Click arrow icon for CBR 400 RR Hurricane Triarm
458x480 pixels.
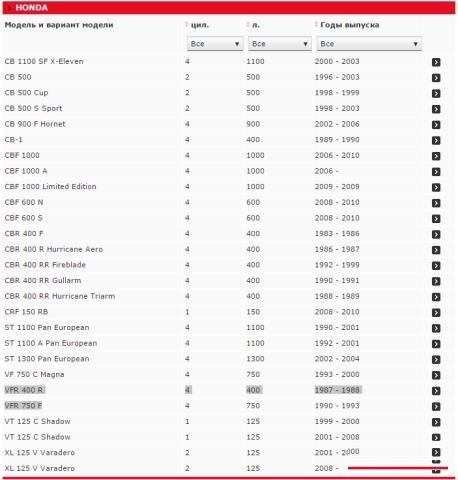(x=436, y=297)
